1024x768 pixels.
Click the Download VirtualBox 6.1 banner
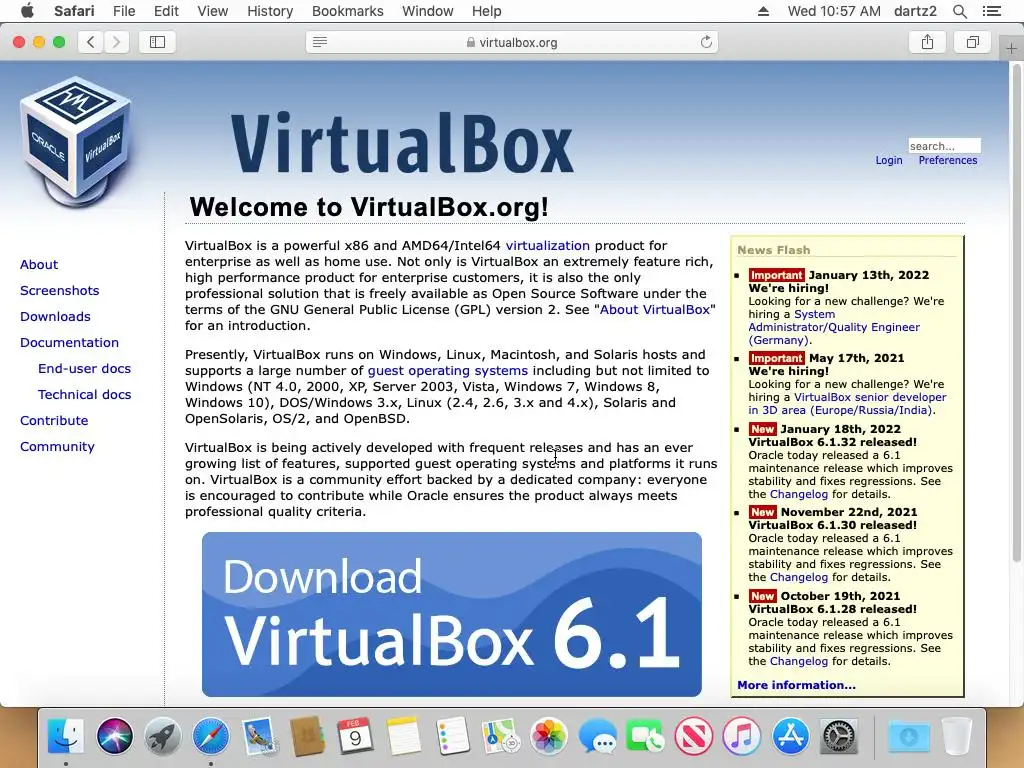[x=452, y=614]
